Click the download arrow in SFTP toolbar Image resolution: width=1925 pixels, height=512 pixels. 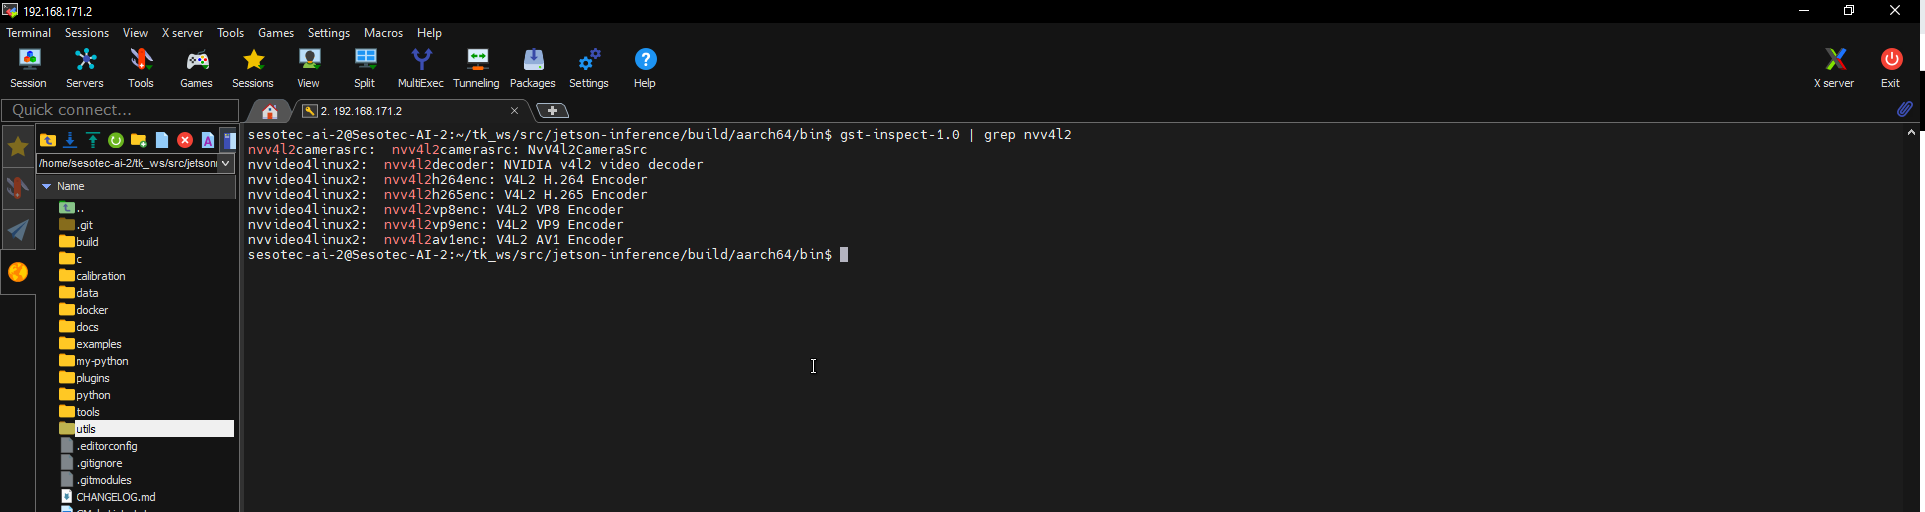70,140
